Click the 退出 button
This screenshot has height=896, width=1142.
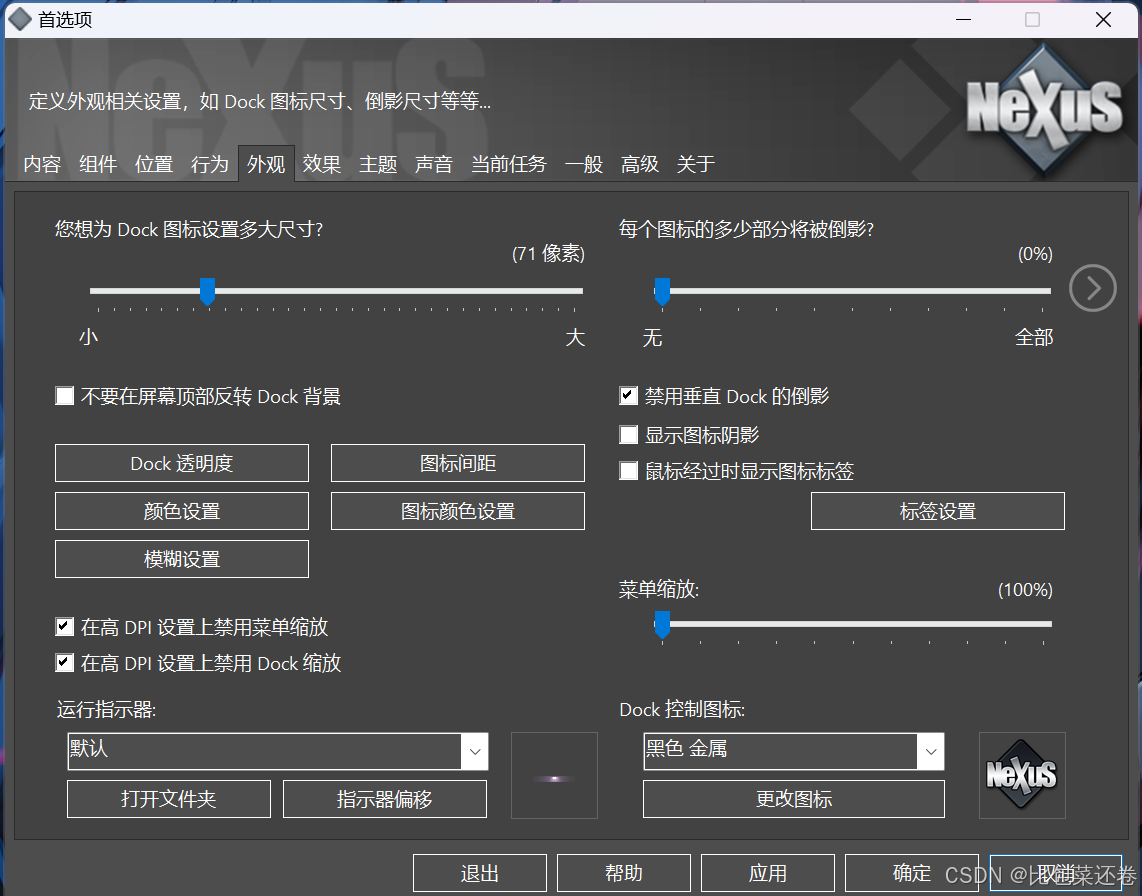(480, 873)
